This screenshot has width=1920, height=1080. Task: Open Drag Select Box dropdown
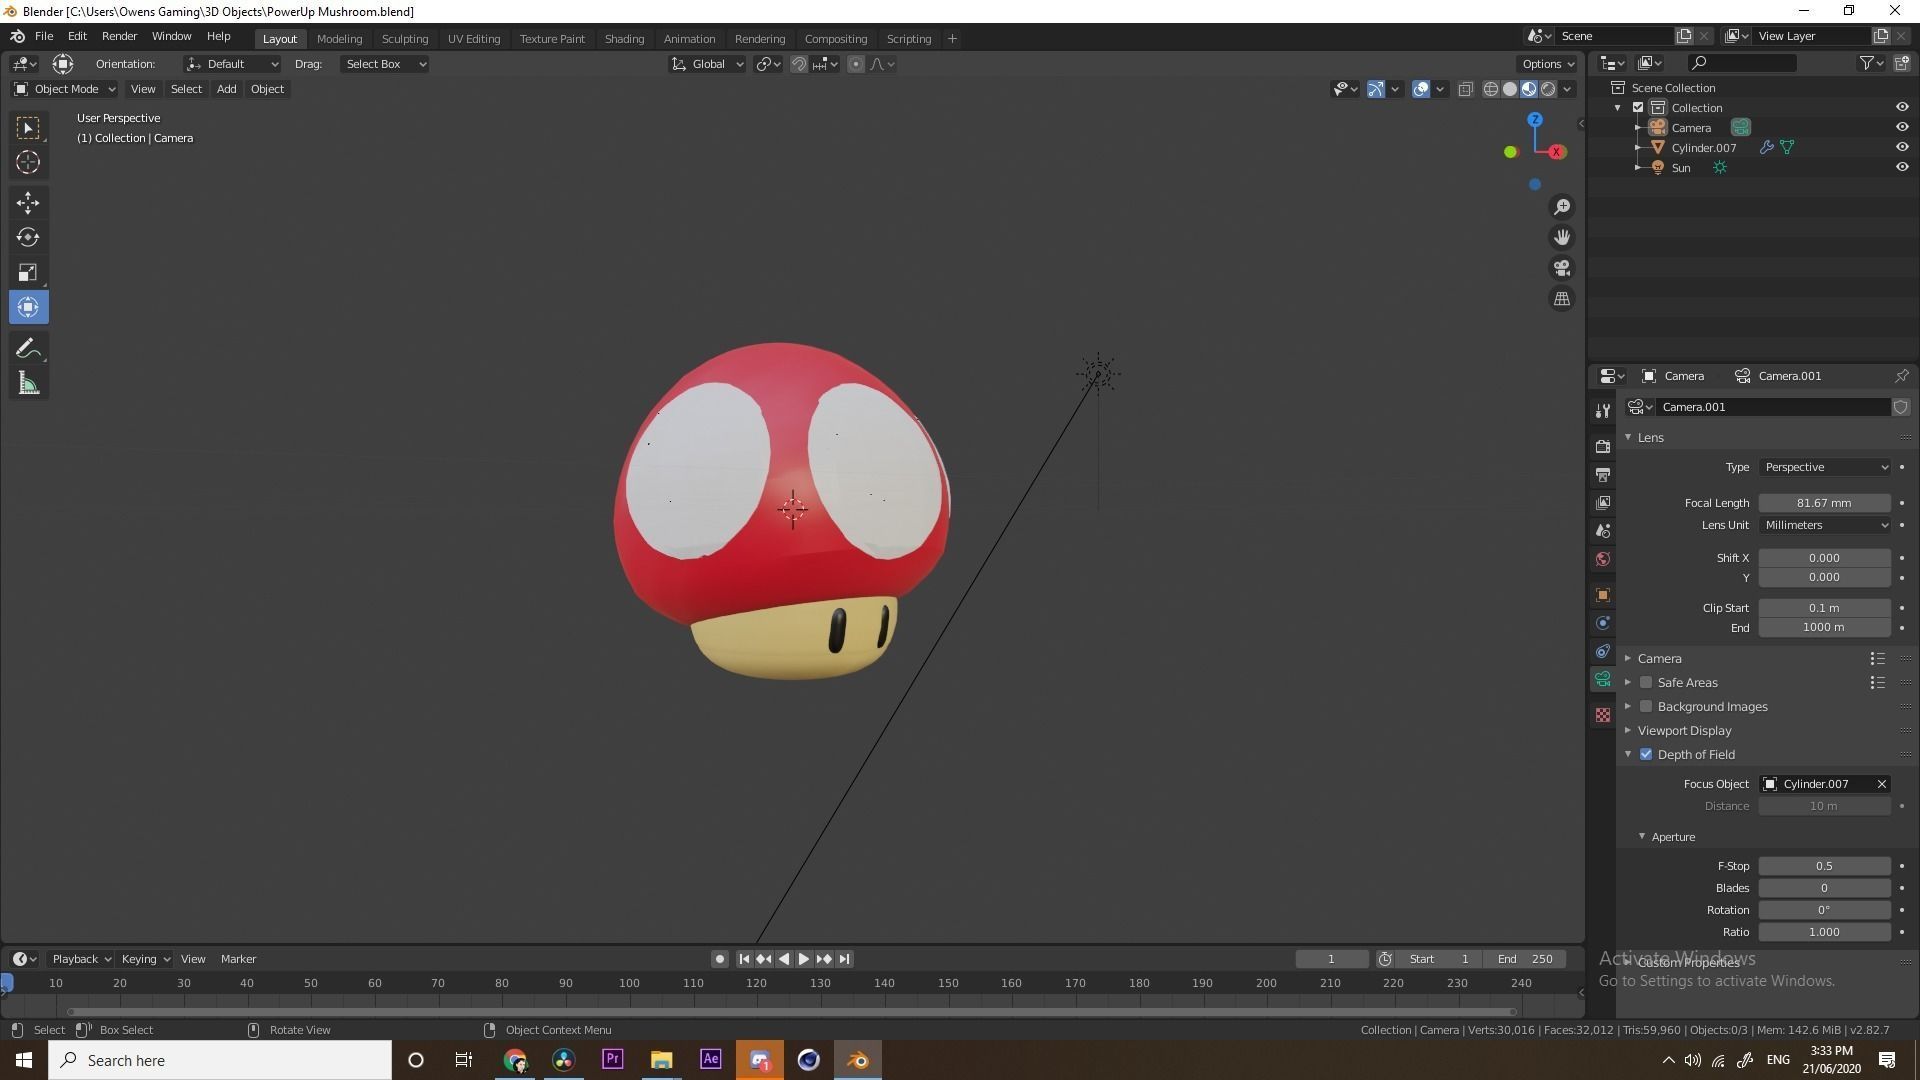point(385,64)
